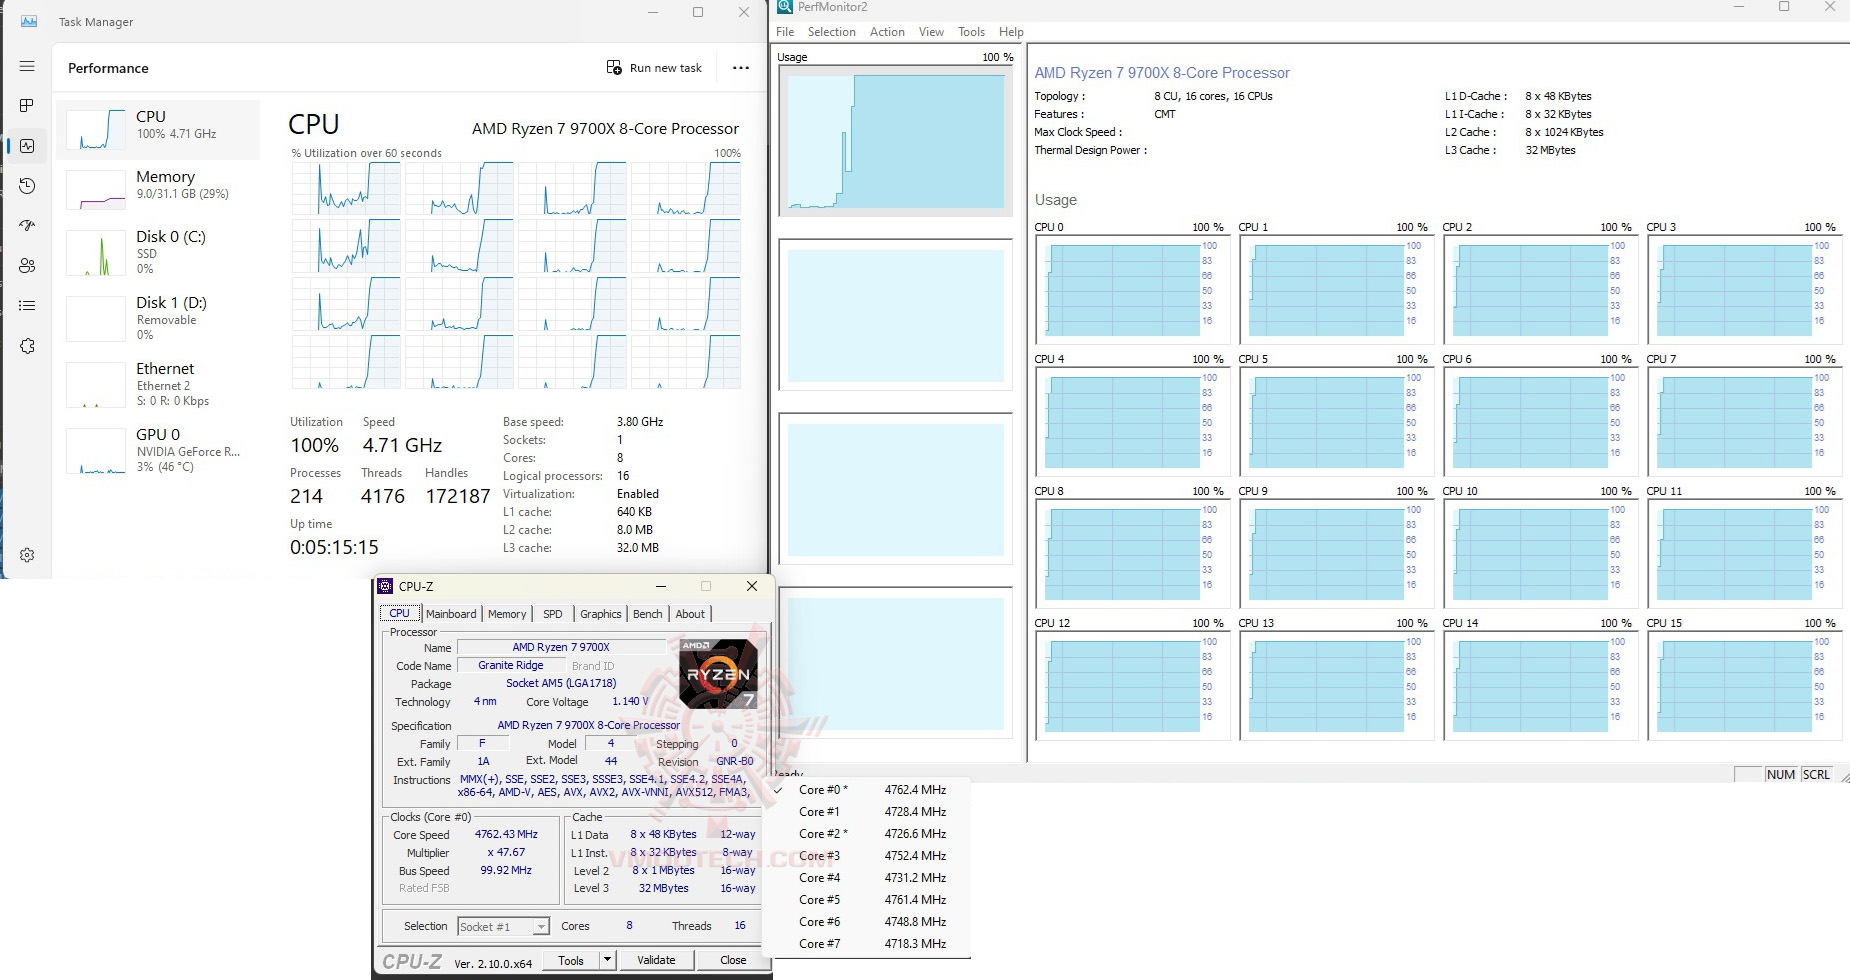Screen dimensions: 1850x980
Task: Select Core #5 in the core clock menu
Action: [866, 900]
